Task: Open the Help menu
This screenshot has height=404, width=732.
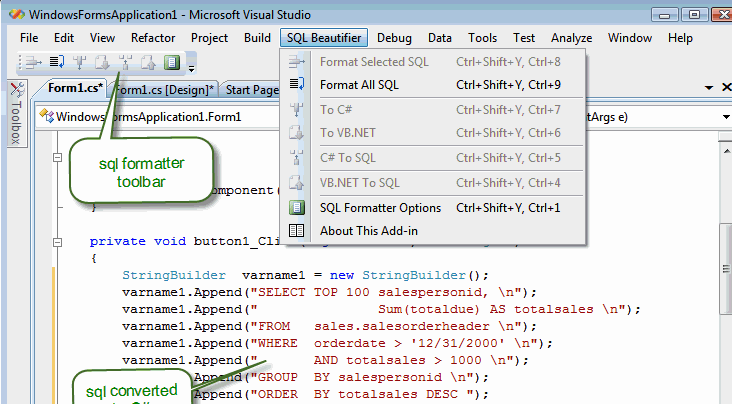Action: (680, 38)
